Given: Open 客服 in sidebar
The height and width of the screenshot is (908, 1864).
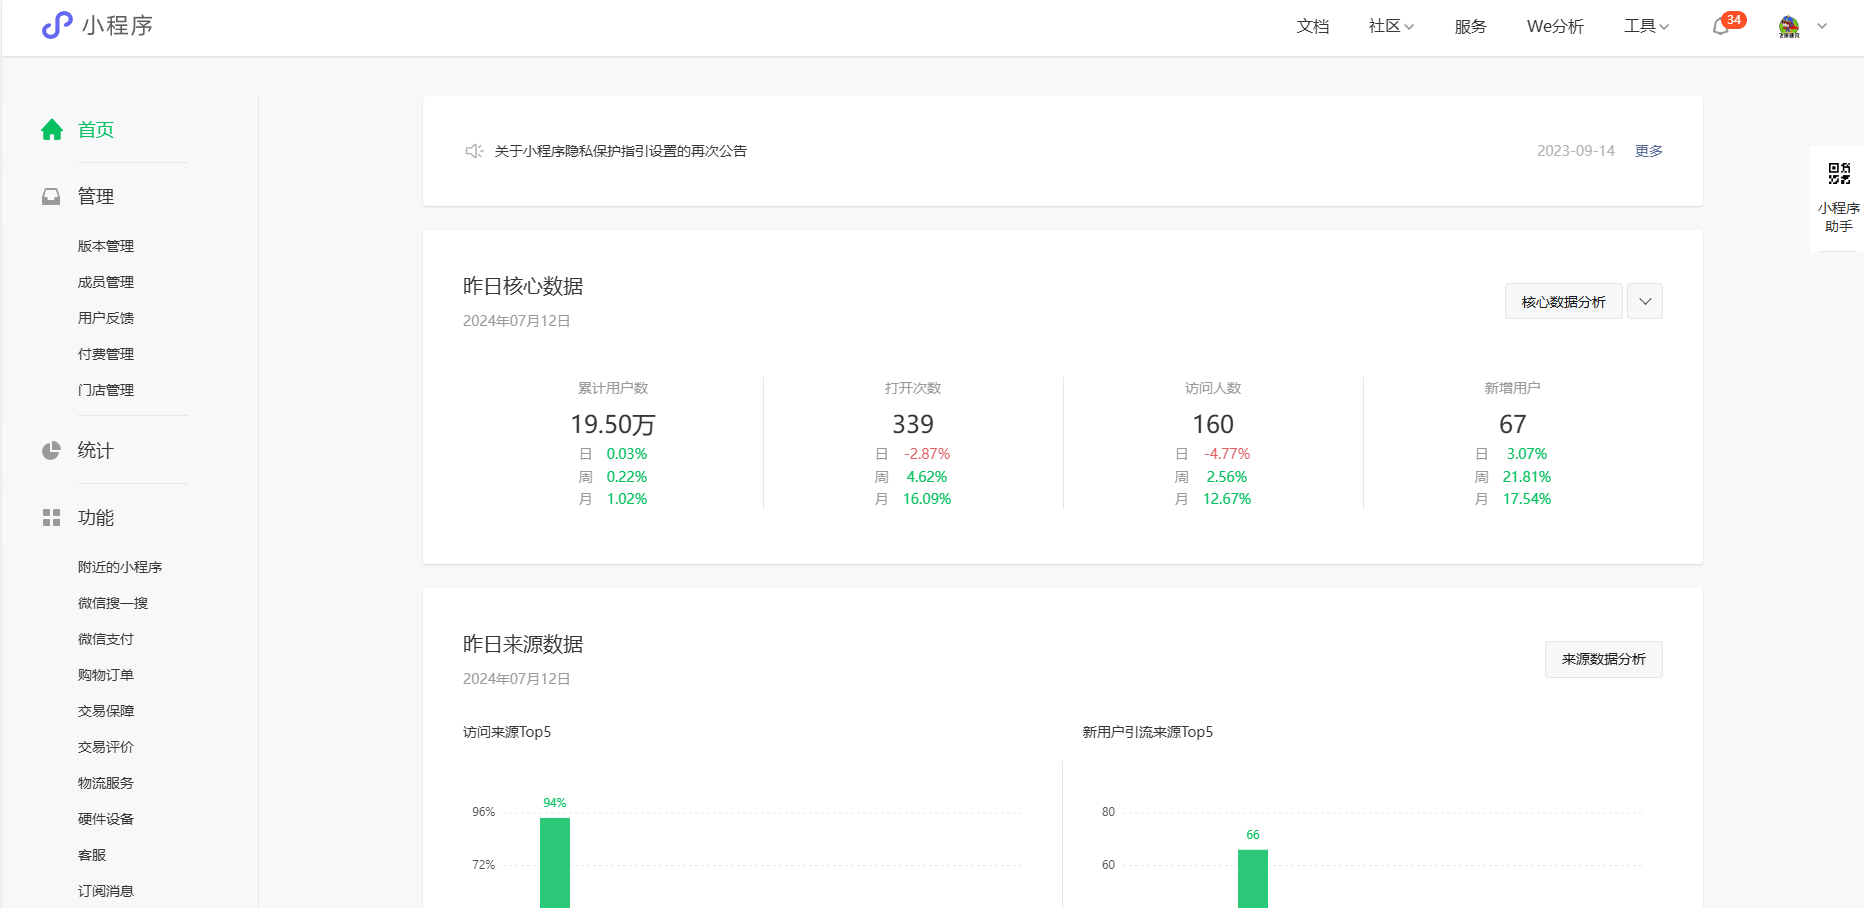Looking at the screenshot, I should click(x=92, y=855).
